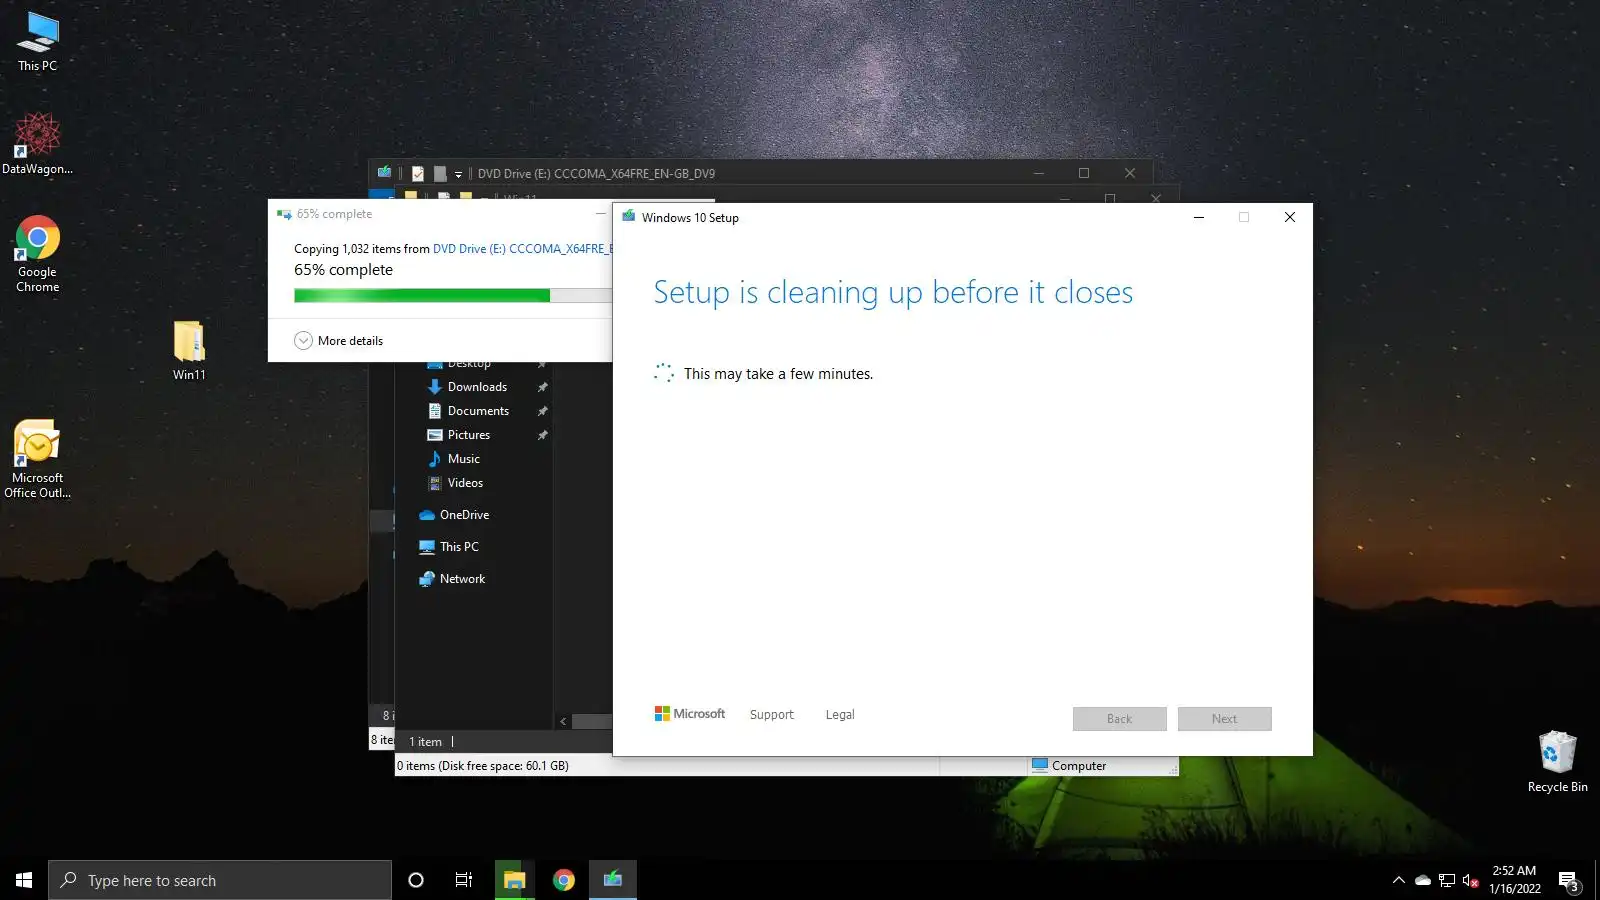Screen dimensions: 1600x900
Task: Click "Setup is cleaning up" heading
Action: pyautogui.click(x=893, y=292)
